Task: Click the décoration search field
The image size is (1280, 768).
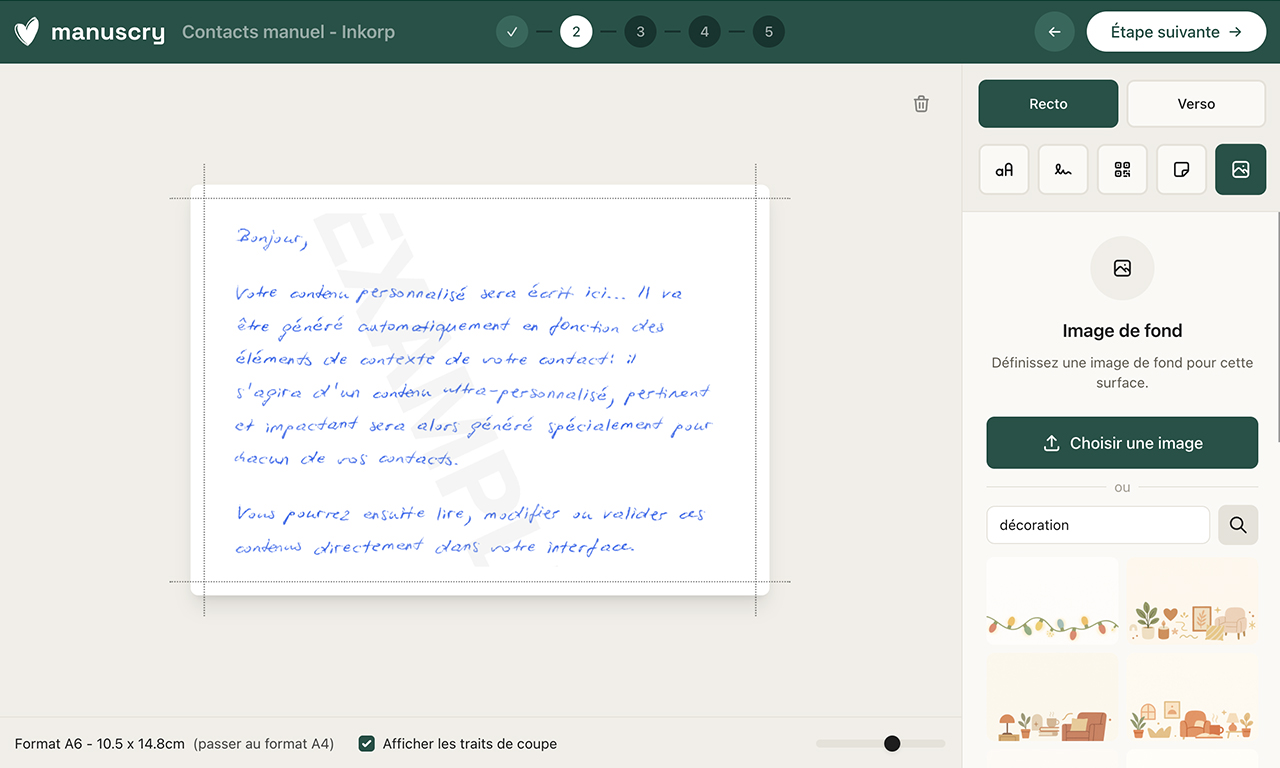Action: 1098,525
